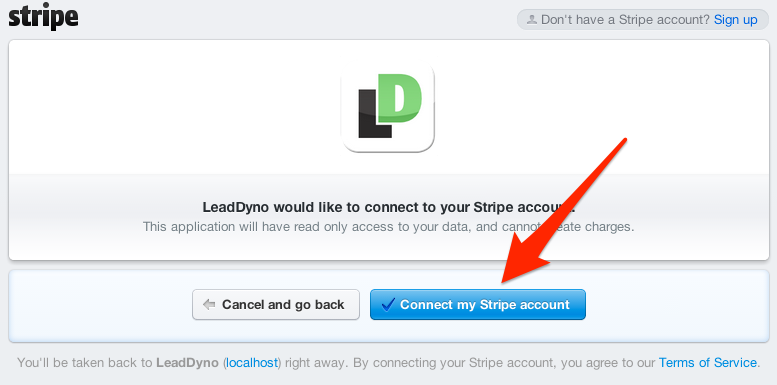Select the Cancel and go back button
This screenshot has height=385, width=777.
tap(276, 305)
